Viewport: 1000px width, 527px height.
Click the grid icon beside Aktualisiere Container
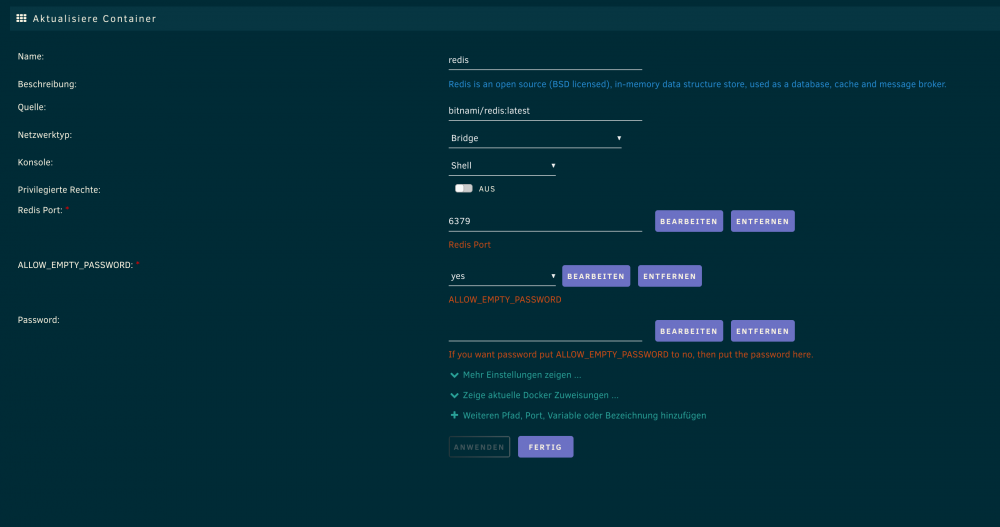[21, 19]
